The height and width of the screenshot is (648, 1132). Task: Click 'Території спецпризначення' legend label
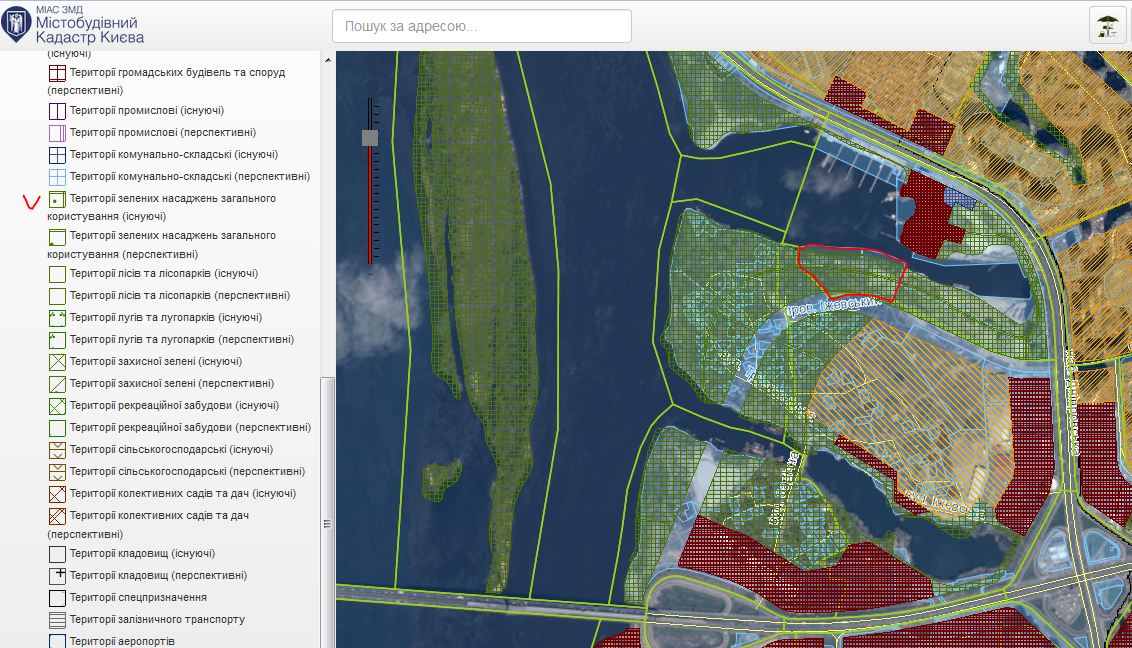138,598
